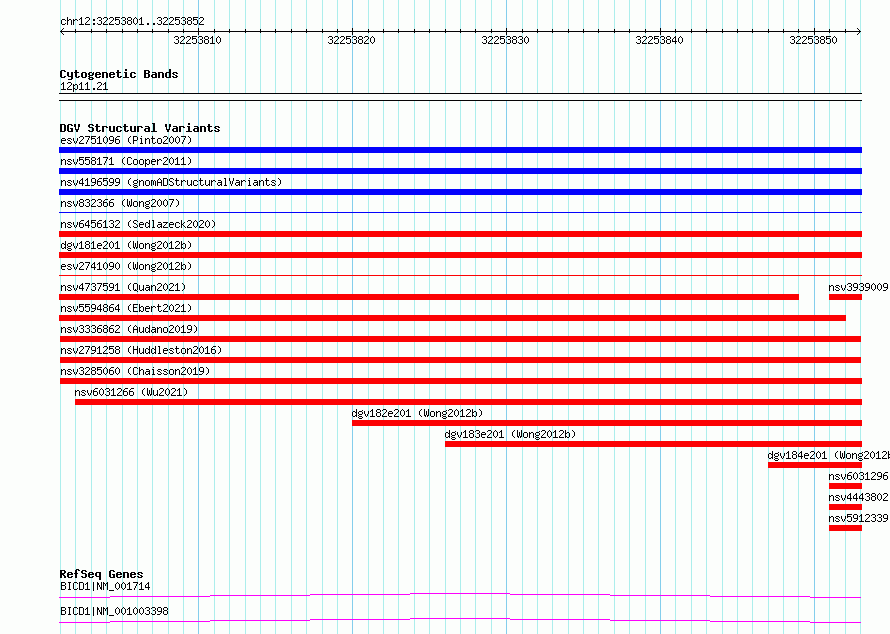Select the magenta line under BICD1|NM_001714

click(460, 595)
